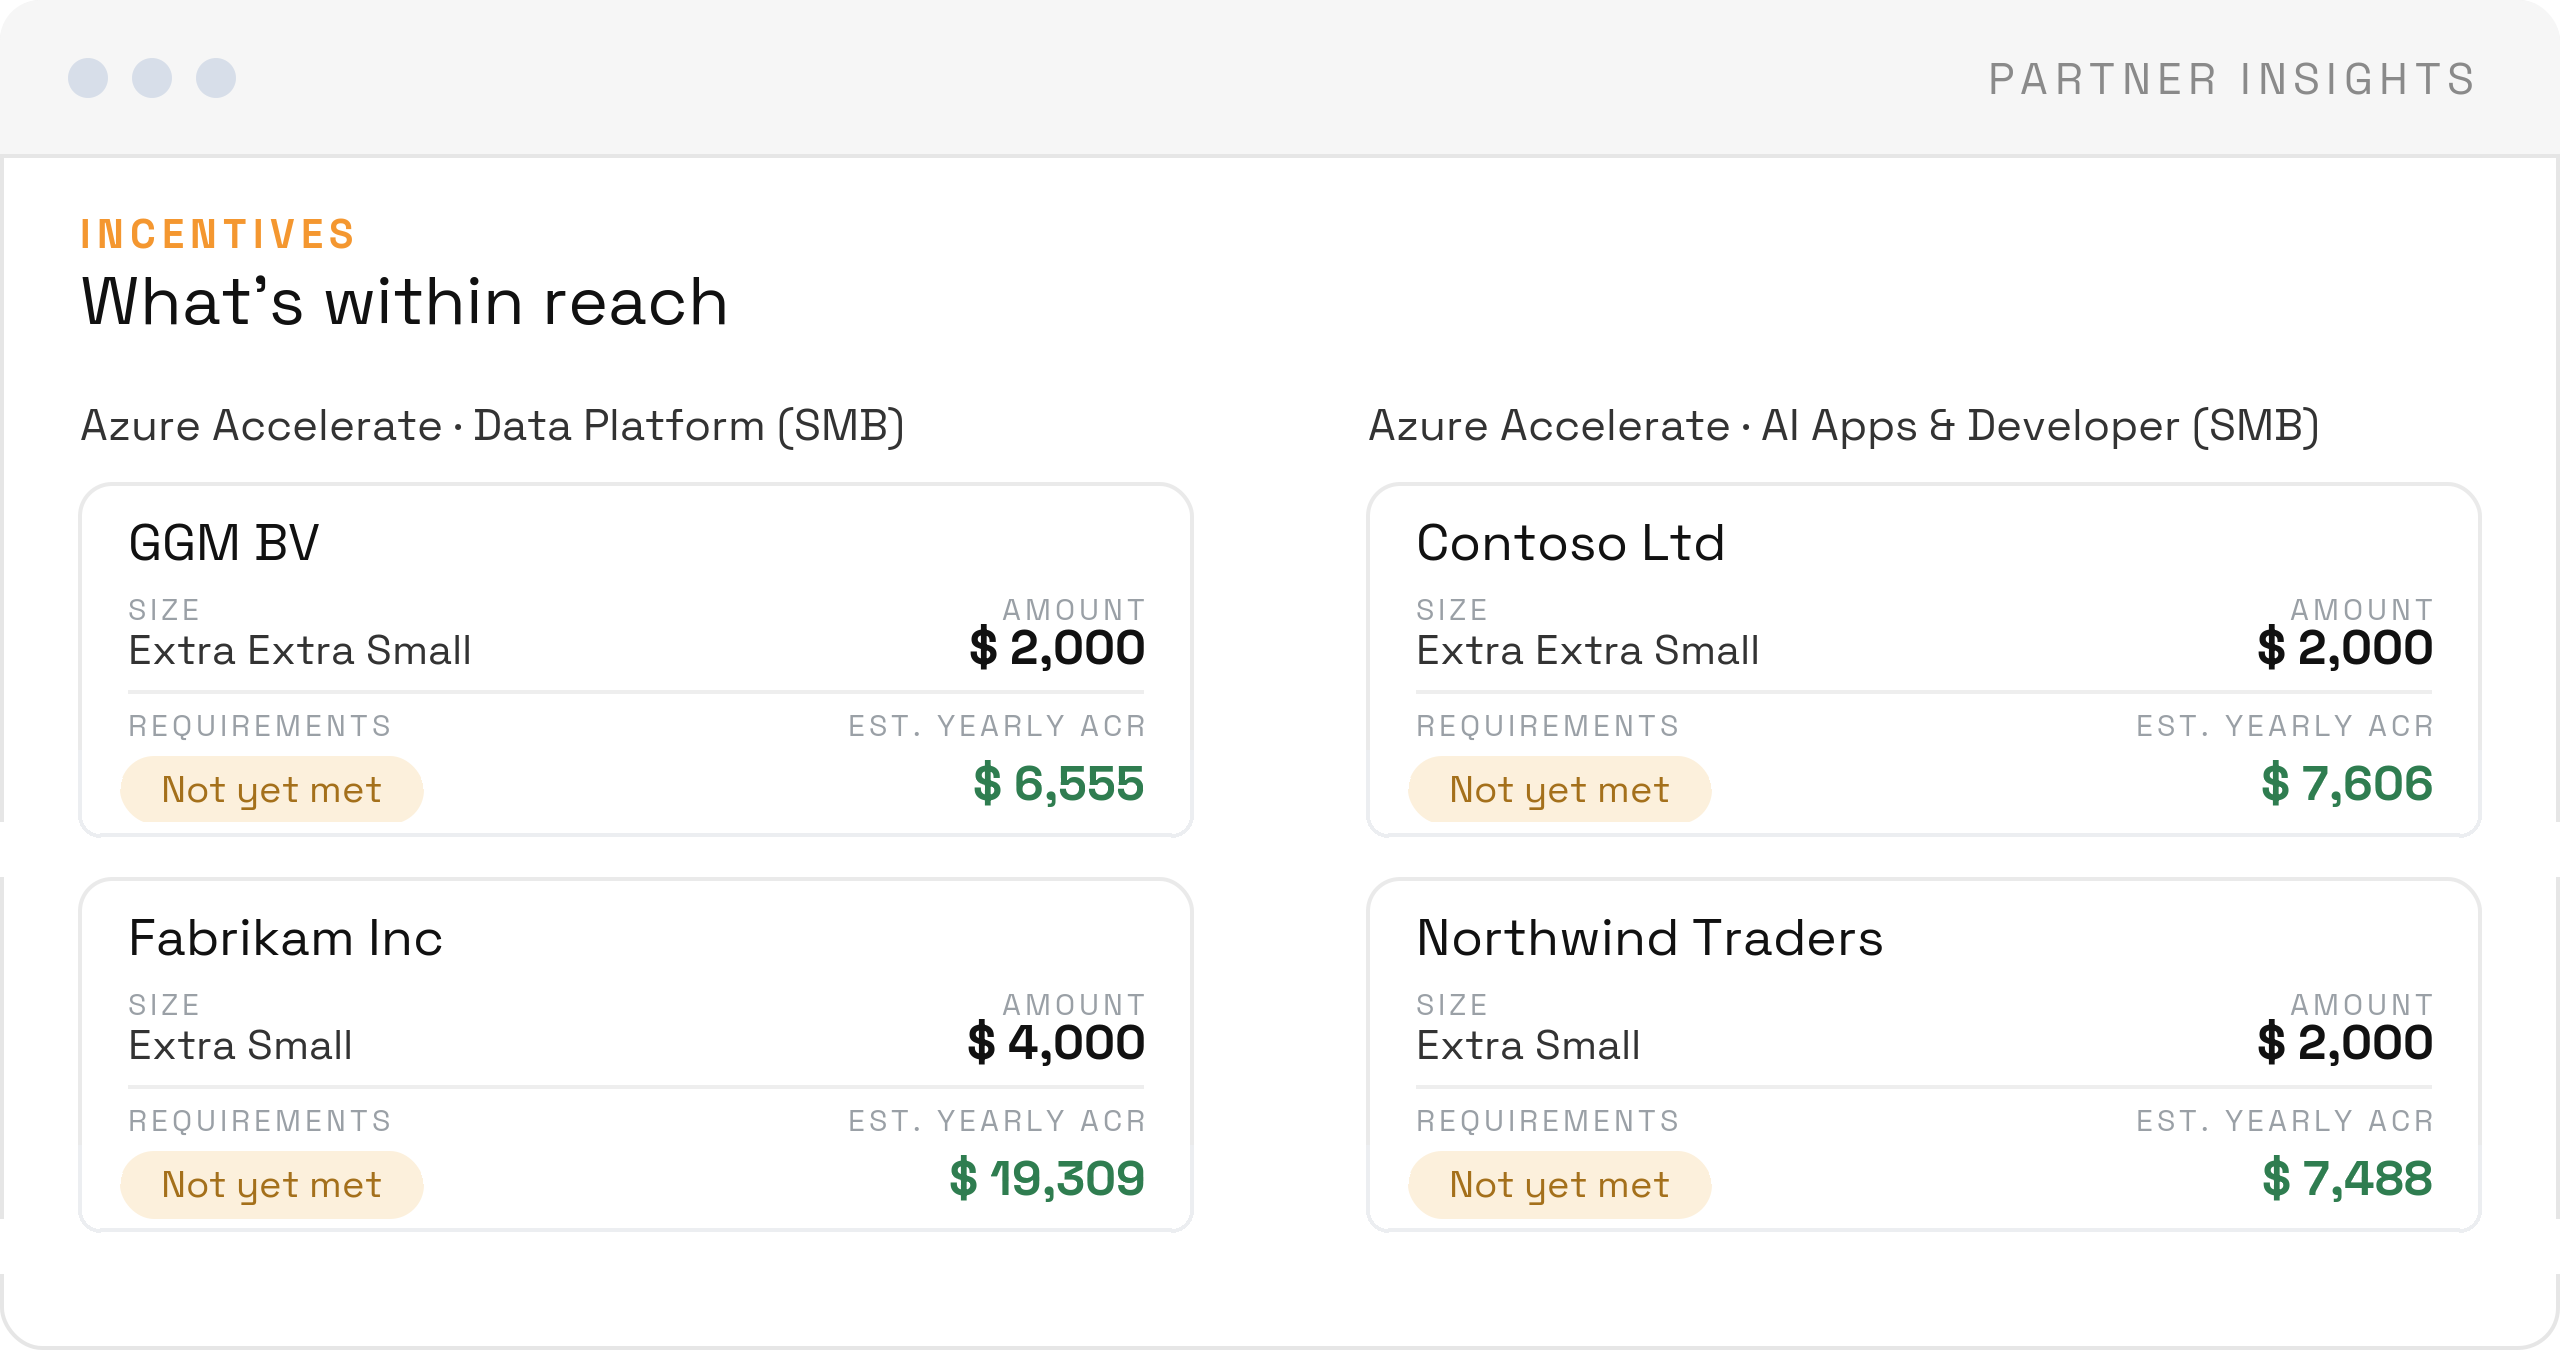
Task: Click the Azure Accelerate Data Platform (SMB) heading
Action: (492, 426)
